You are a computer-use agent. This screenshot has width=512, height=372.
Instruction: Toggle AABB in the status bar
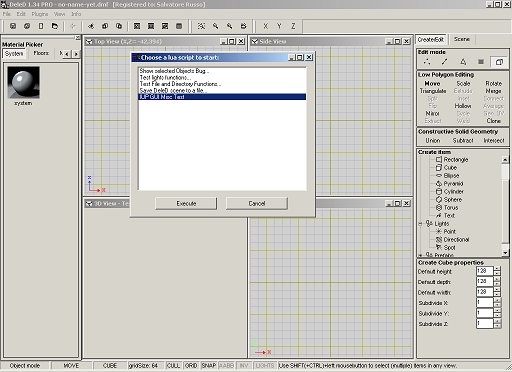[226, 366]
